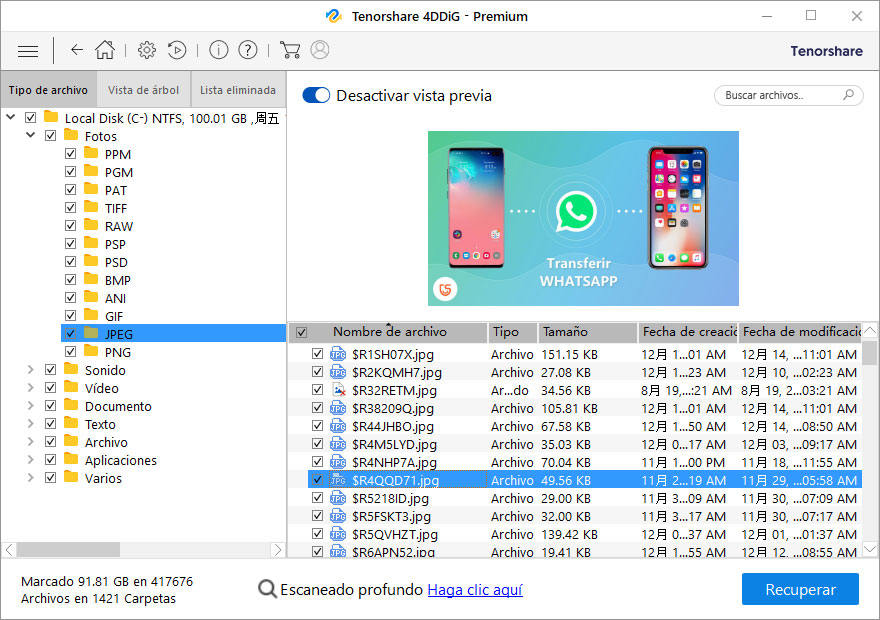This screenshot has width=880, height=620.
Task: Click the Tenorshare brand label
Action: tap(827, 51)
